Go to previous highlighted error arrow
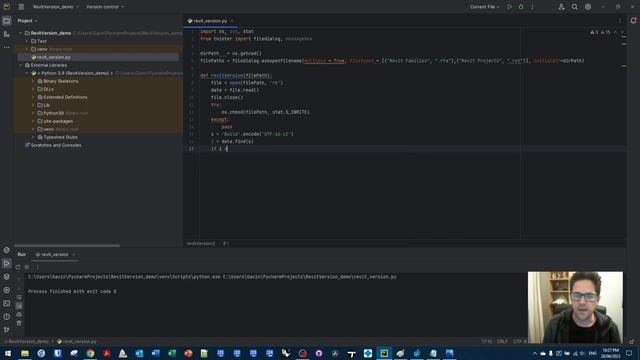Image resolution: width=640 pixels, height=360 pixels. 616,32
